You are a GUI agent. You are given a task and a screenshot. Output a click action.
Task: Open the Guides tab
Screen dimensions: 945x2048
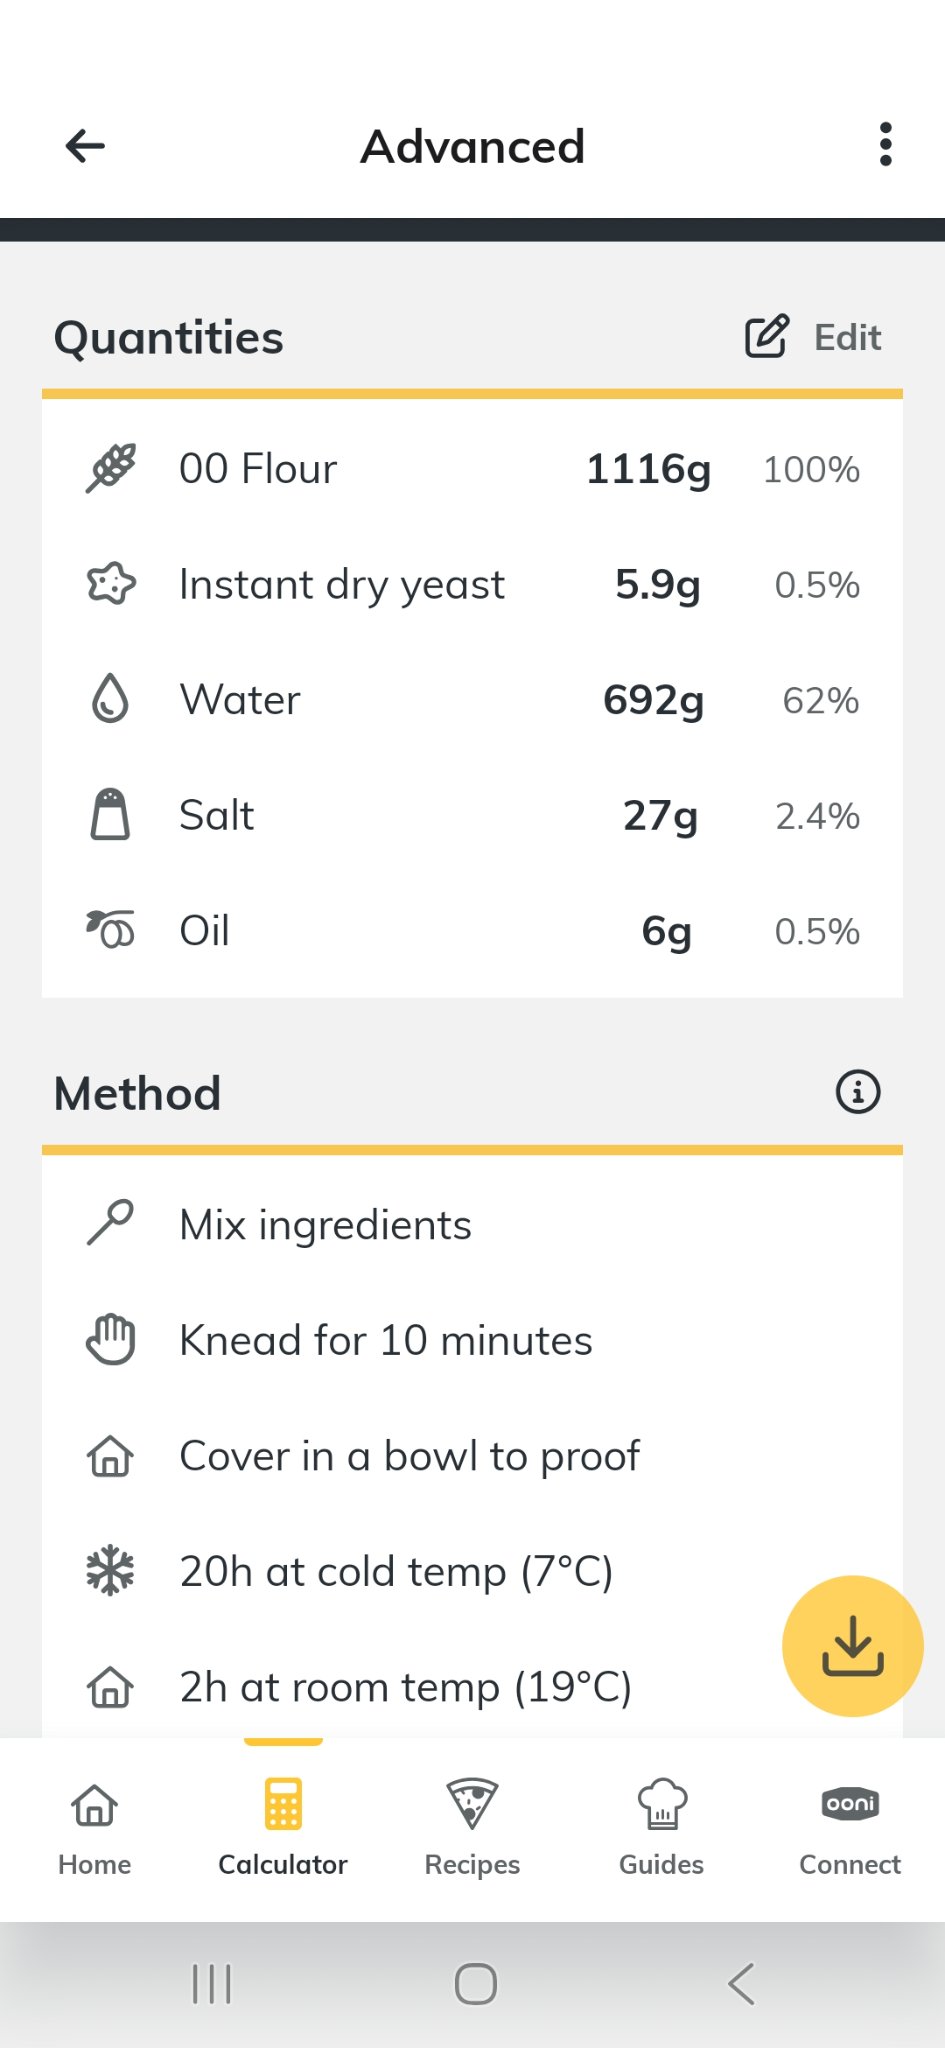tap(661, 1829)
